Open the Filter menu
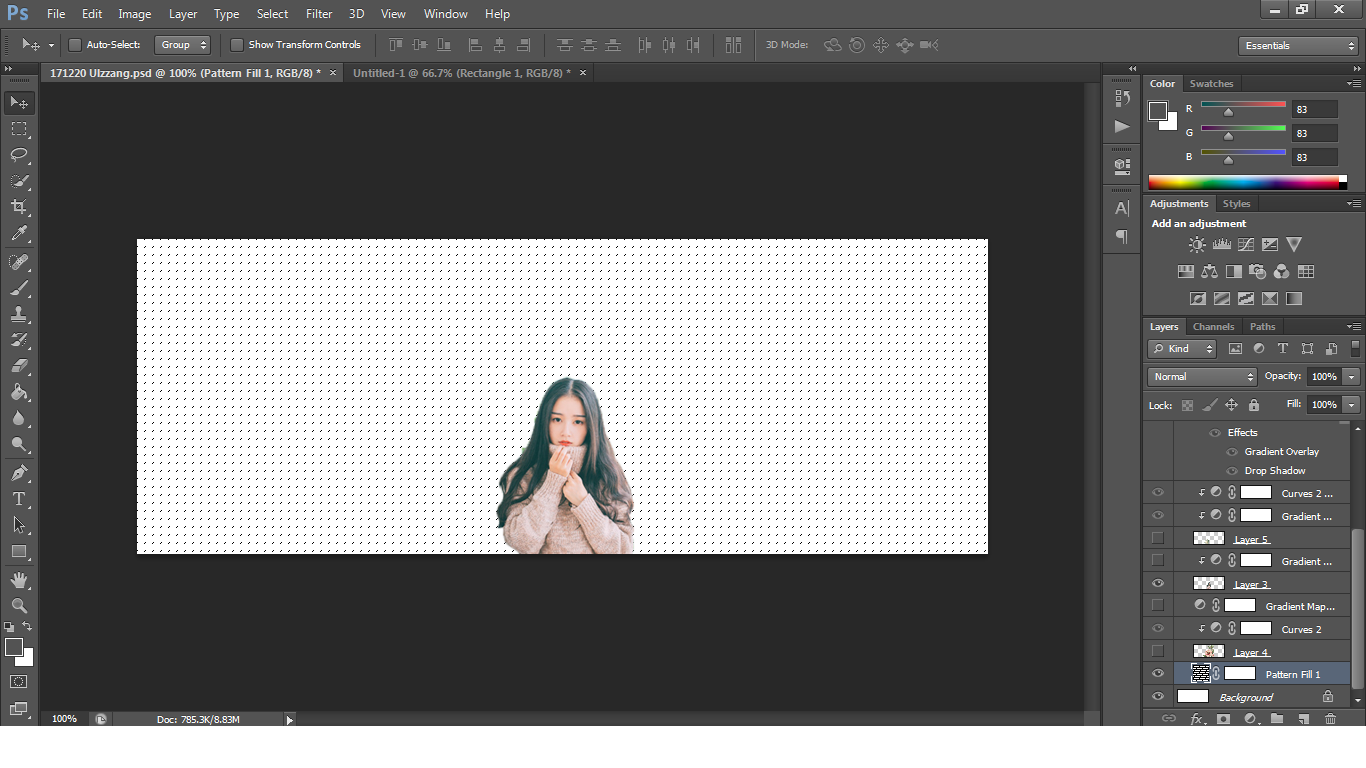1366x768 pixels. [x=319, y=14]
